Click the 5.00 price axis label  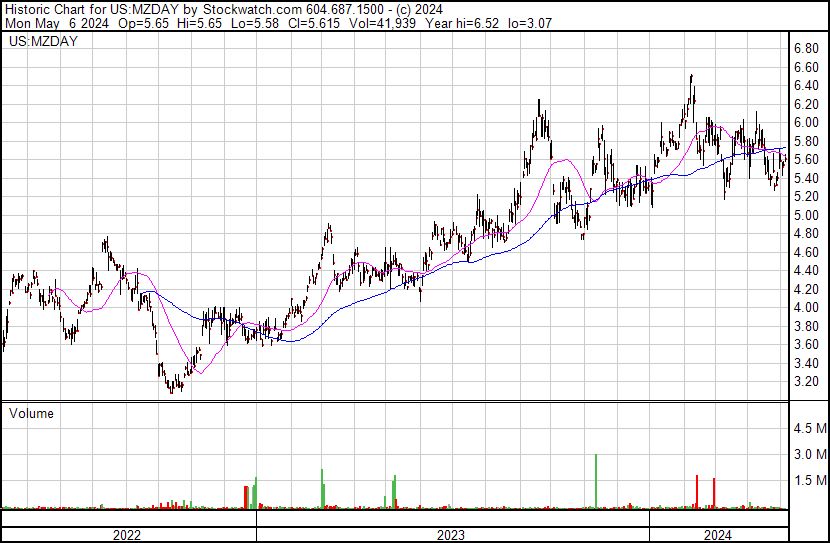(x=807, y=215)
